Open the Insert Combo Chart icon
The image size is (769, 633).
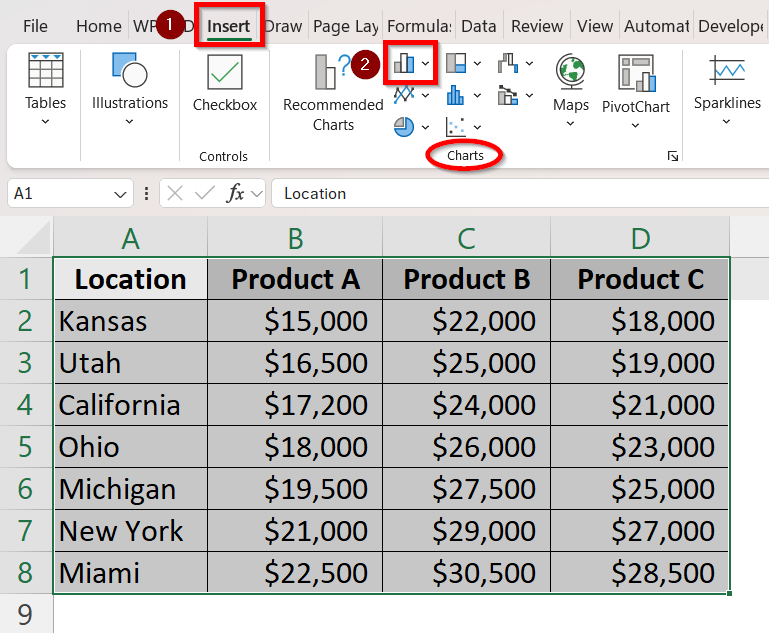pyautogui.click(x=508, y=96)
